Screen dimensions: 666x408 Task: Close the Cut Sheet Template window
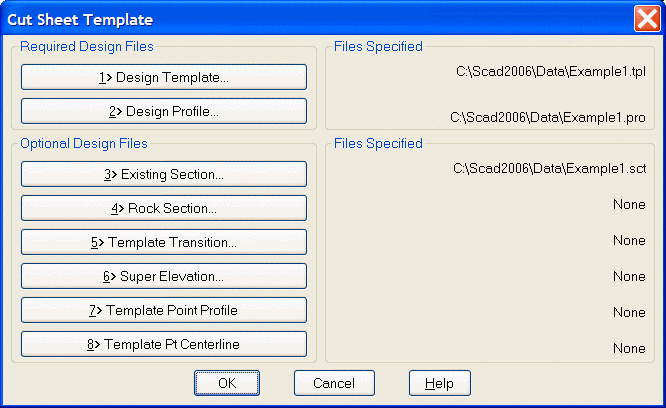(646, 19)
